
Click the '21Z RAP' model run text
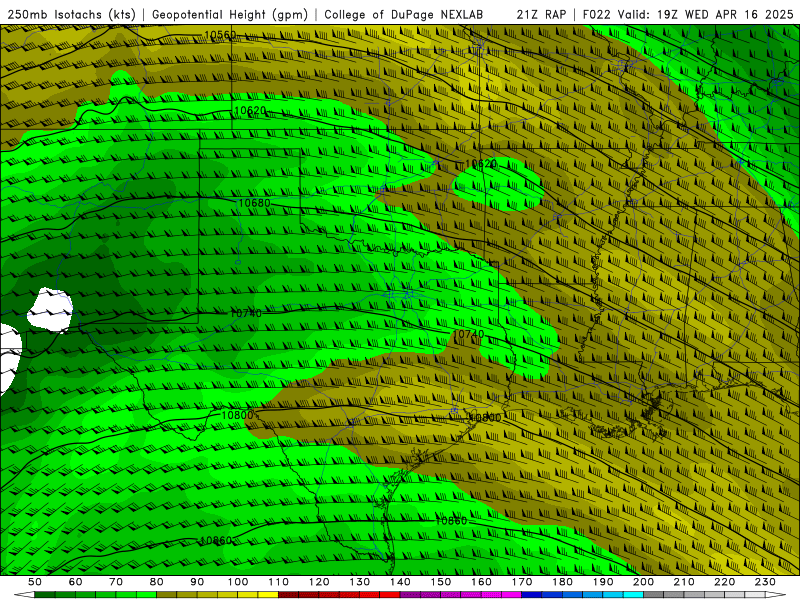click(x=541, y=15)
